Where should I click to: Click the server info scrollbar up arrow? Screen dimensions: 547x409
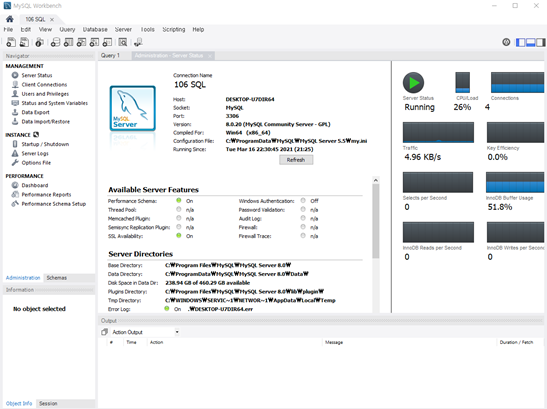pos(376,180)
